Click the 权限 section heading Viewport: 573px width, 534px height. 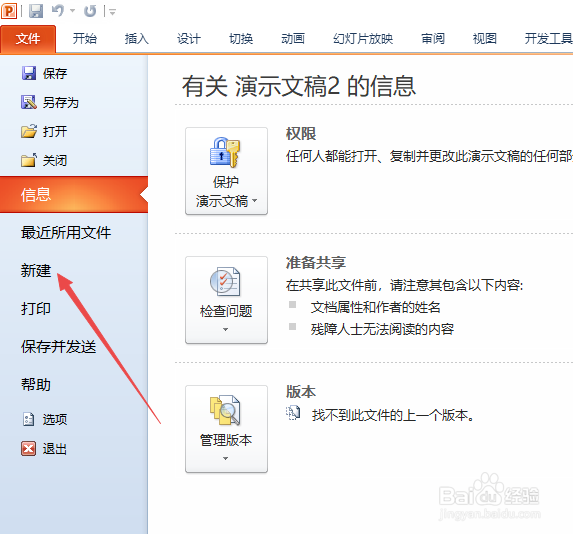coord(301,134)
